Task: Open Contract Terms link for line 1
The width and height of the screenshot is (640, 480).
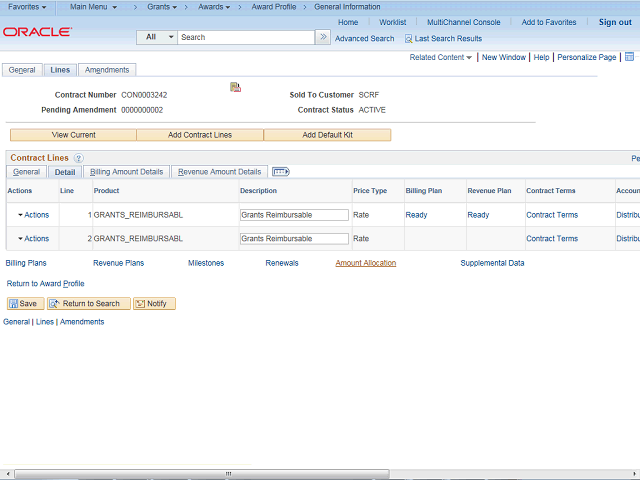Action: 552,215
